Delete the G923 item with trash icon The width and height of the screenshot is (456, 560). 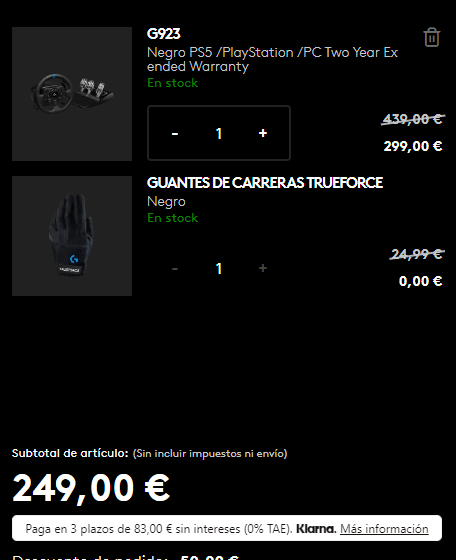pos(432,37)
